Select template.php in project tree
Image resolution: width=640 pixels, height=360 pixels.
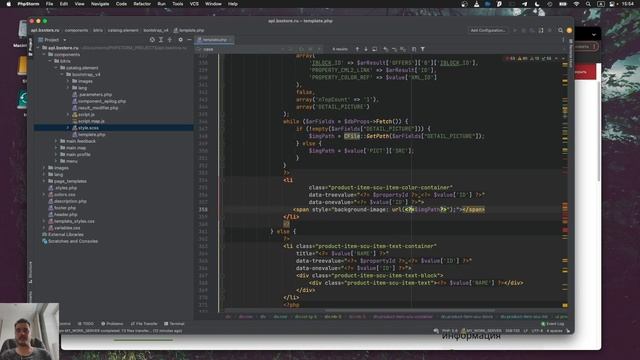coord(89,134)
